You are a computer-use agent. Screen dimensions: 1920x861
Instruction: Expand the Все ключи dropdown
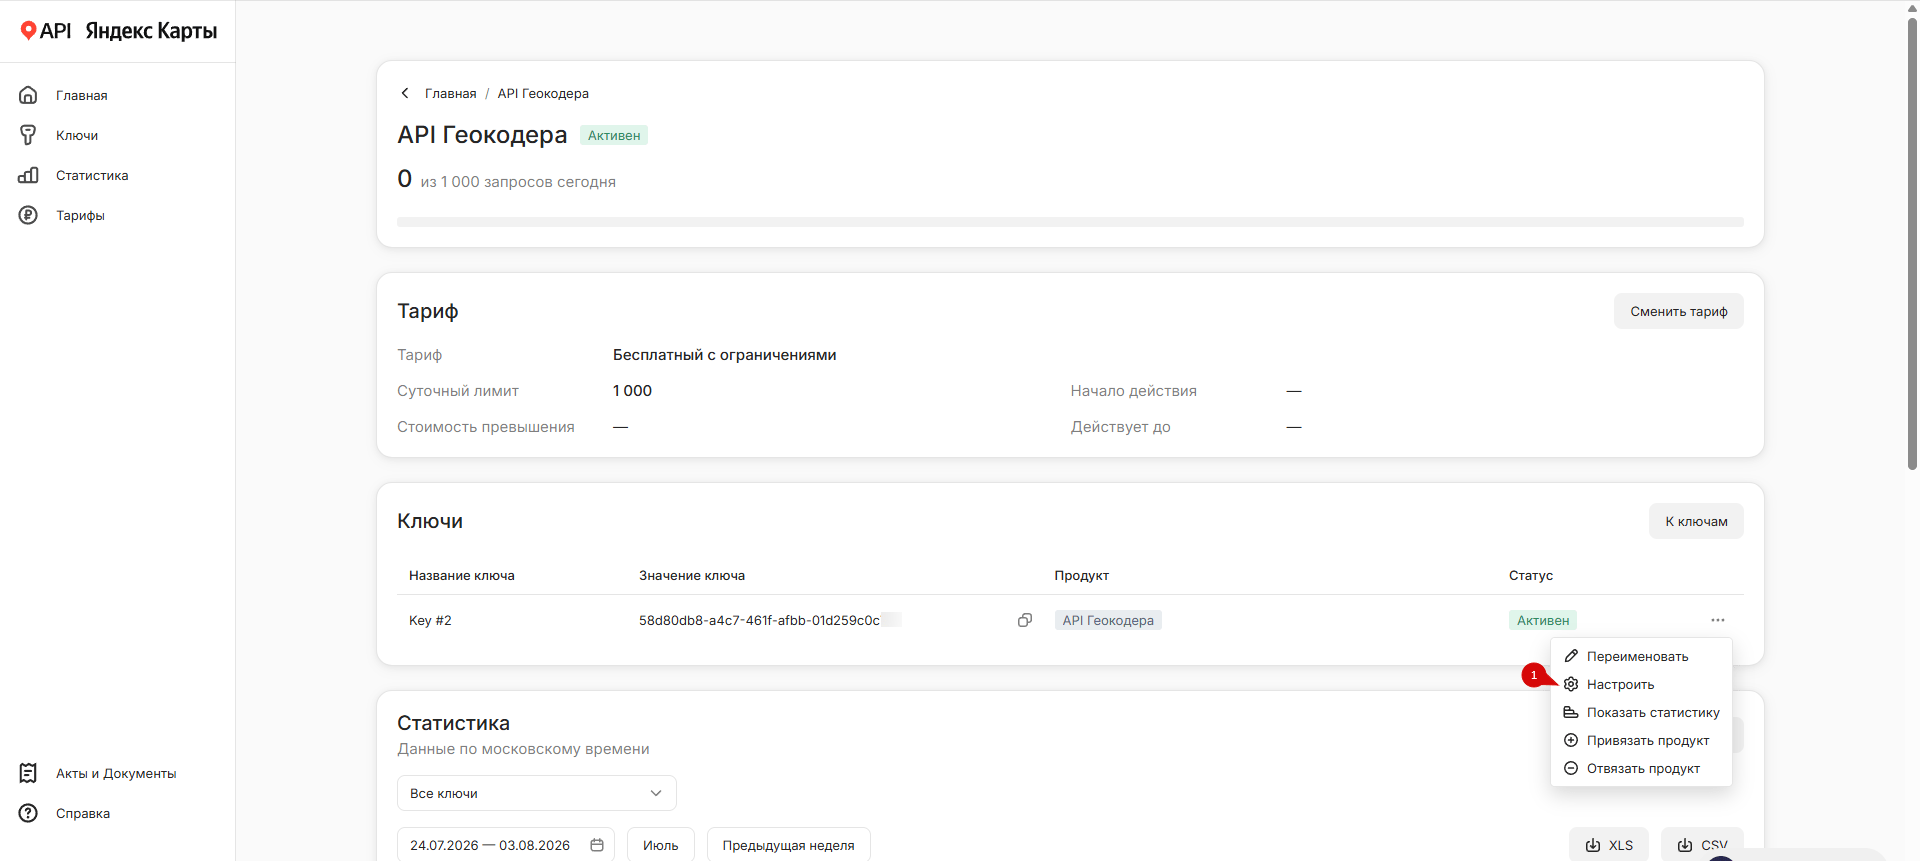pos(537,793)
